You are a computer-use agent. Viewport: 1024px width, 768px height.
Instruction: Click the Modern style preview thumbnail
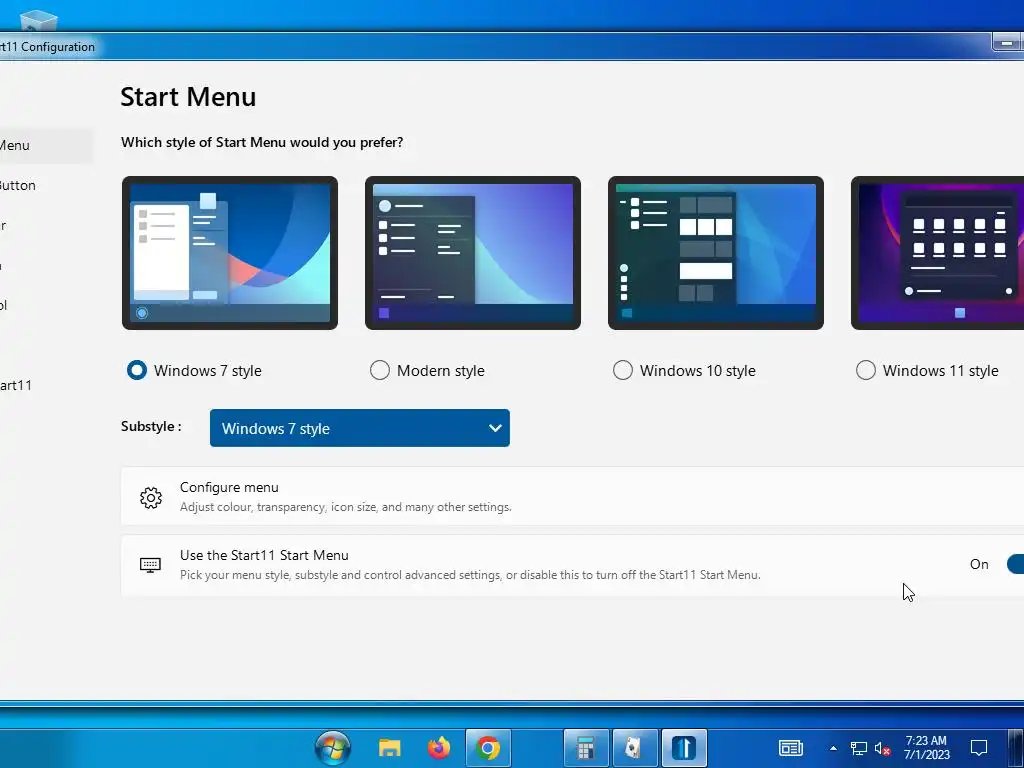point(473,253)
